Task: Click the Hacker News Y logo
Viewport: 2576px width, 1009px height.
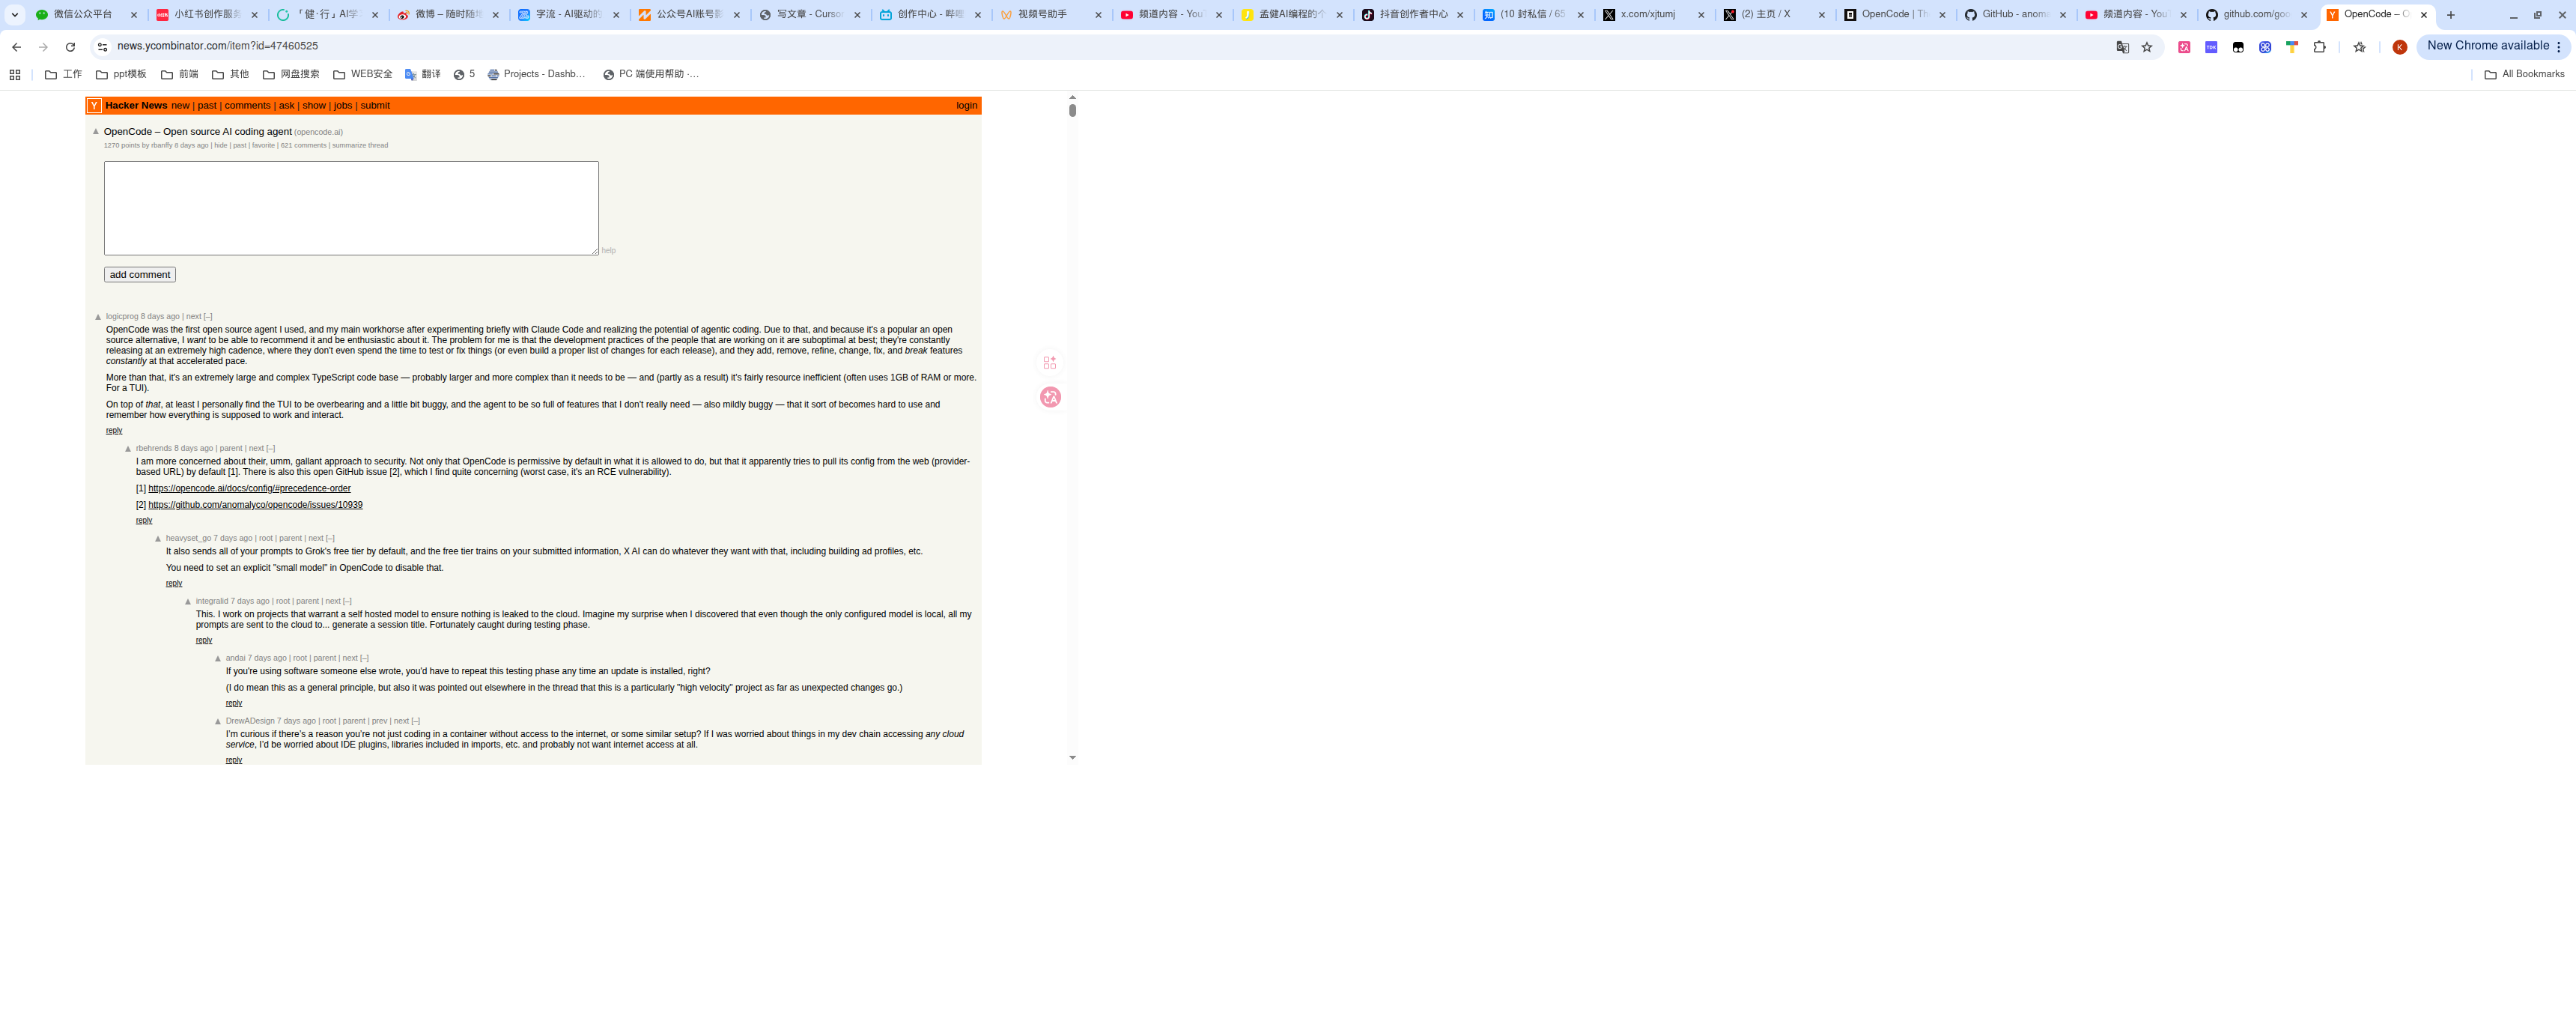Action: pos(94,106)
